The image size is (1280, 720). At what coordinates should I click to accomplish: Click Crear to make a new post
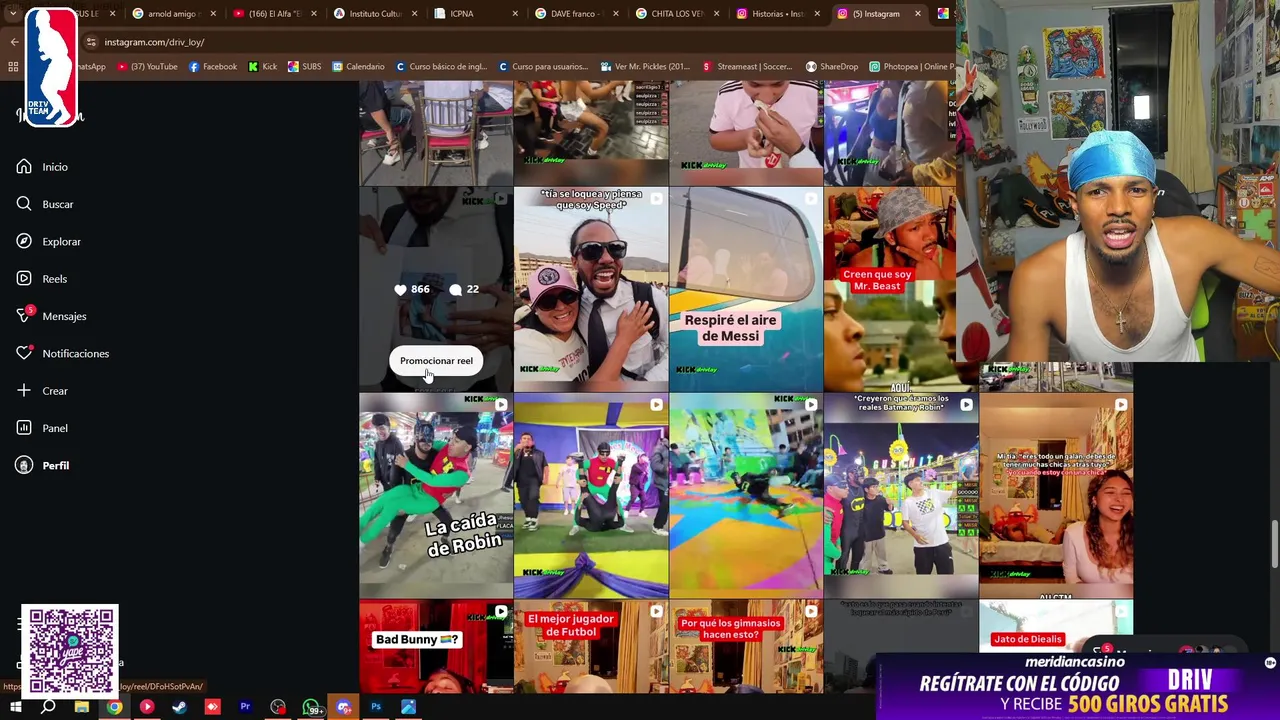(x=42, y=391)
